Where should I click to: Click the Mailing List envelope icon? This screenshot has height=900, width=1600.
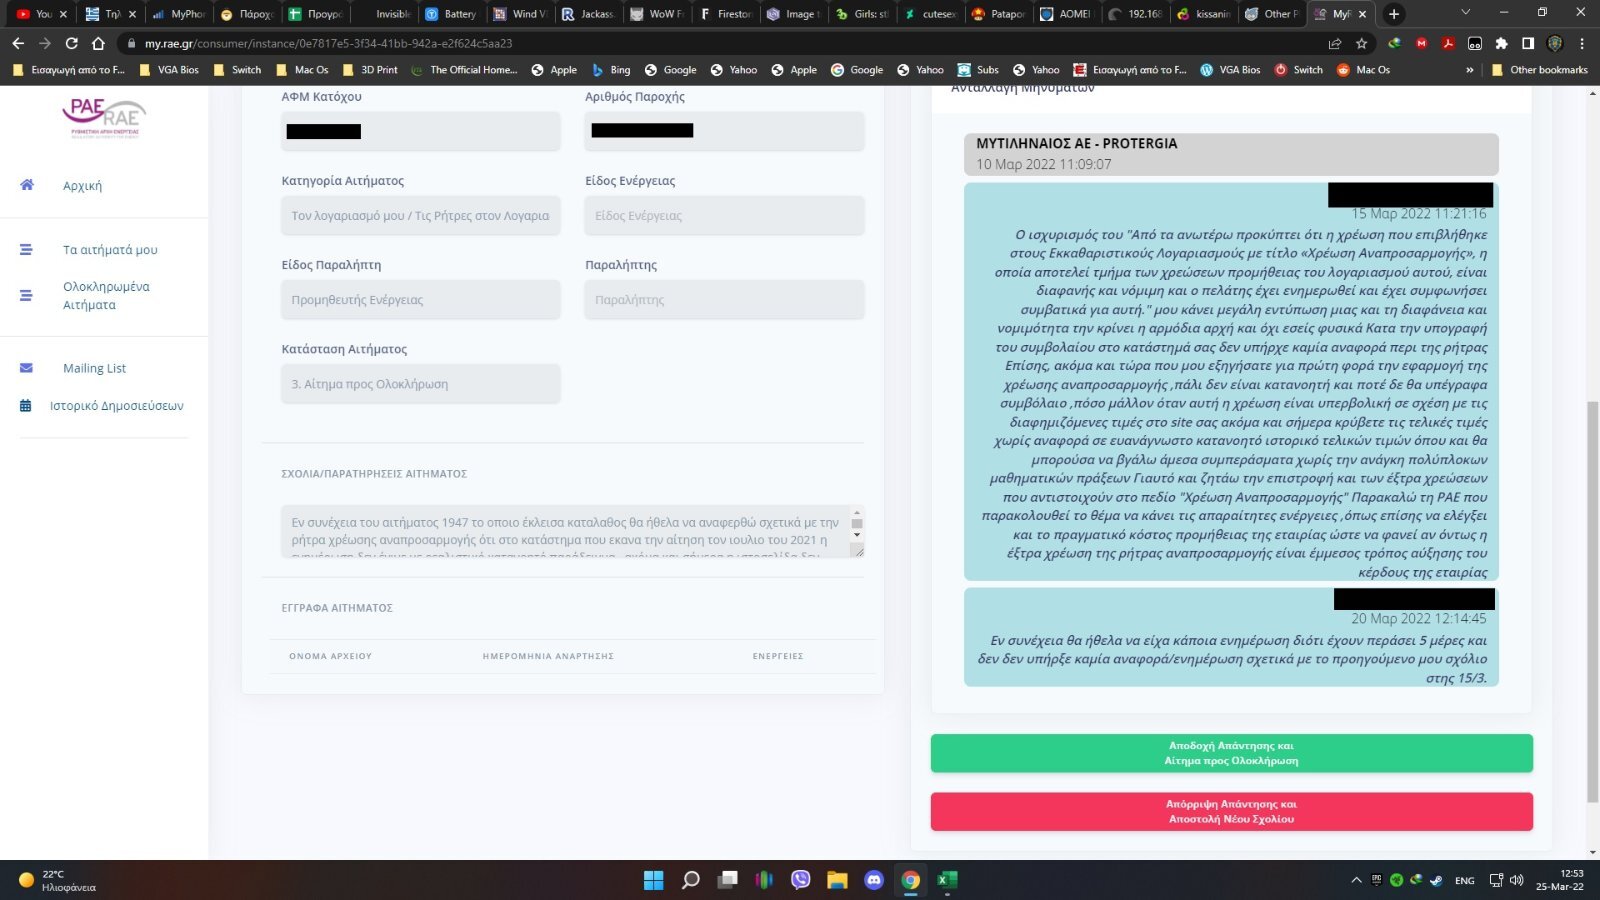26,368
